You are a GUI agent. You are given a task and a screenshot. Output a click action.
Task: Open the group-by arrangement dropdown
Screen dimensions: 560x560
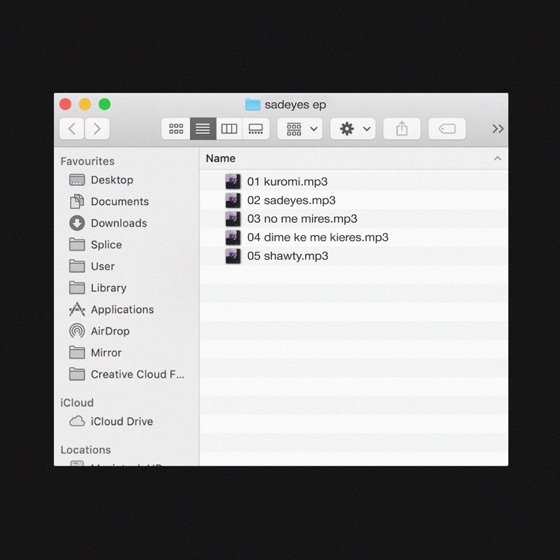pos(300,129)
